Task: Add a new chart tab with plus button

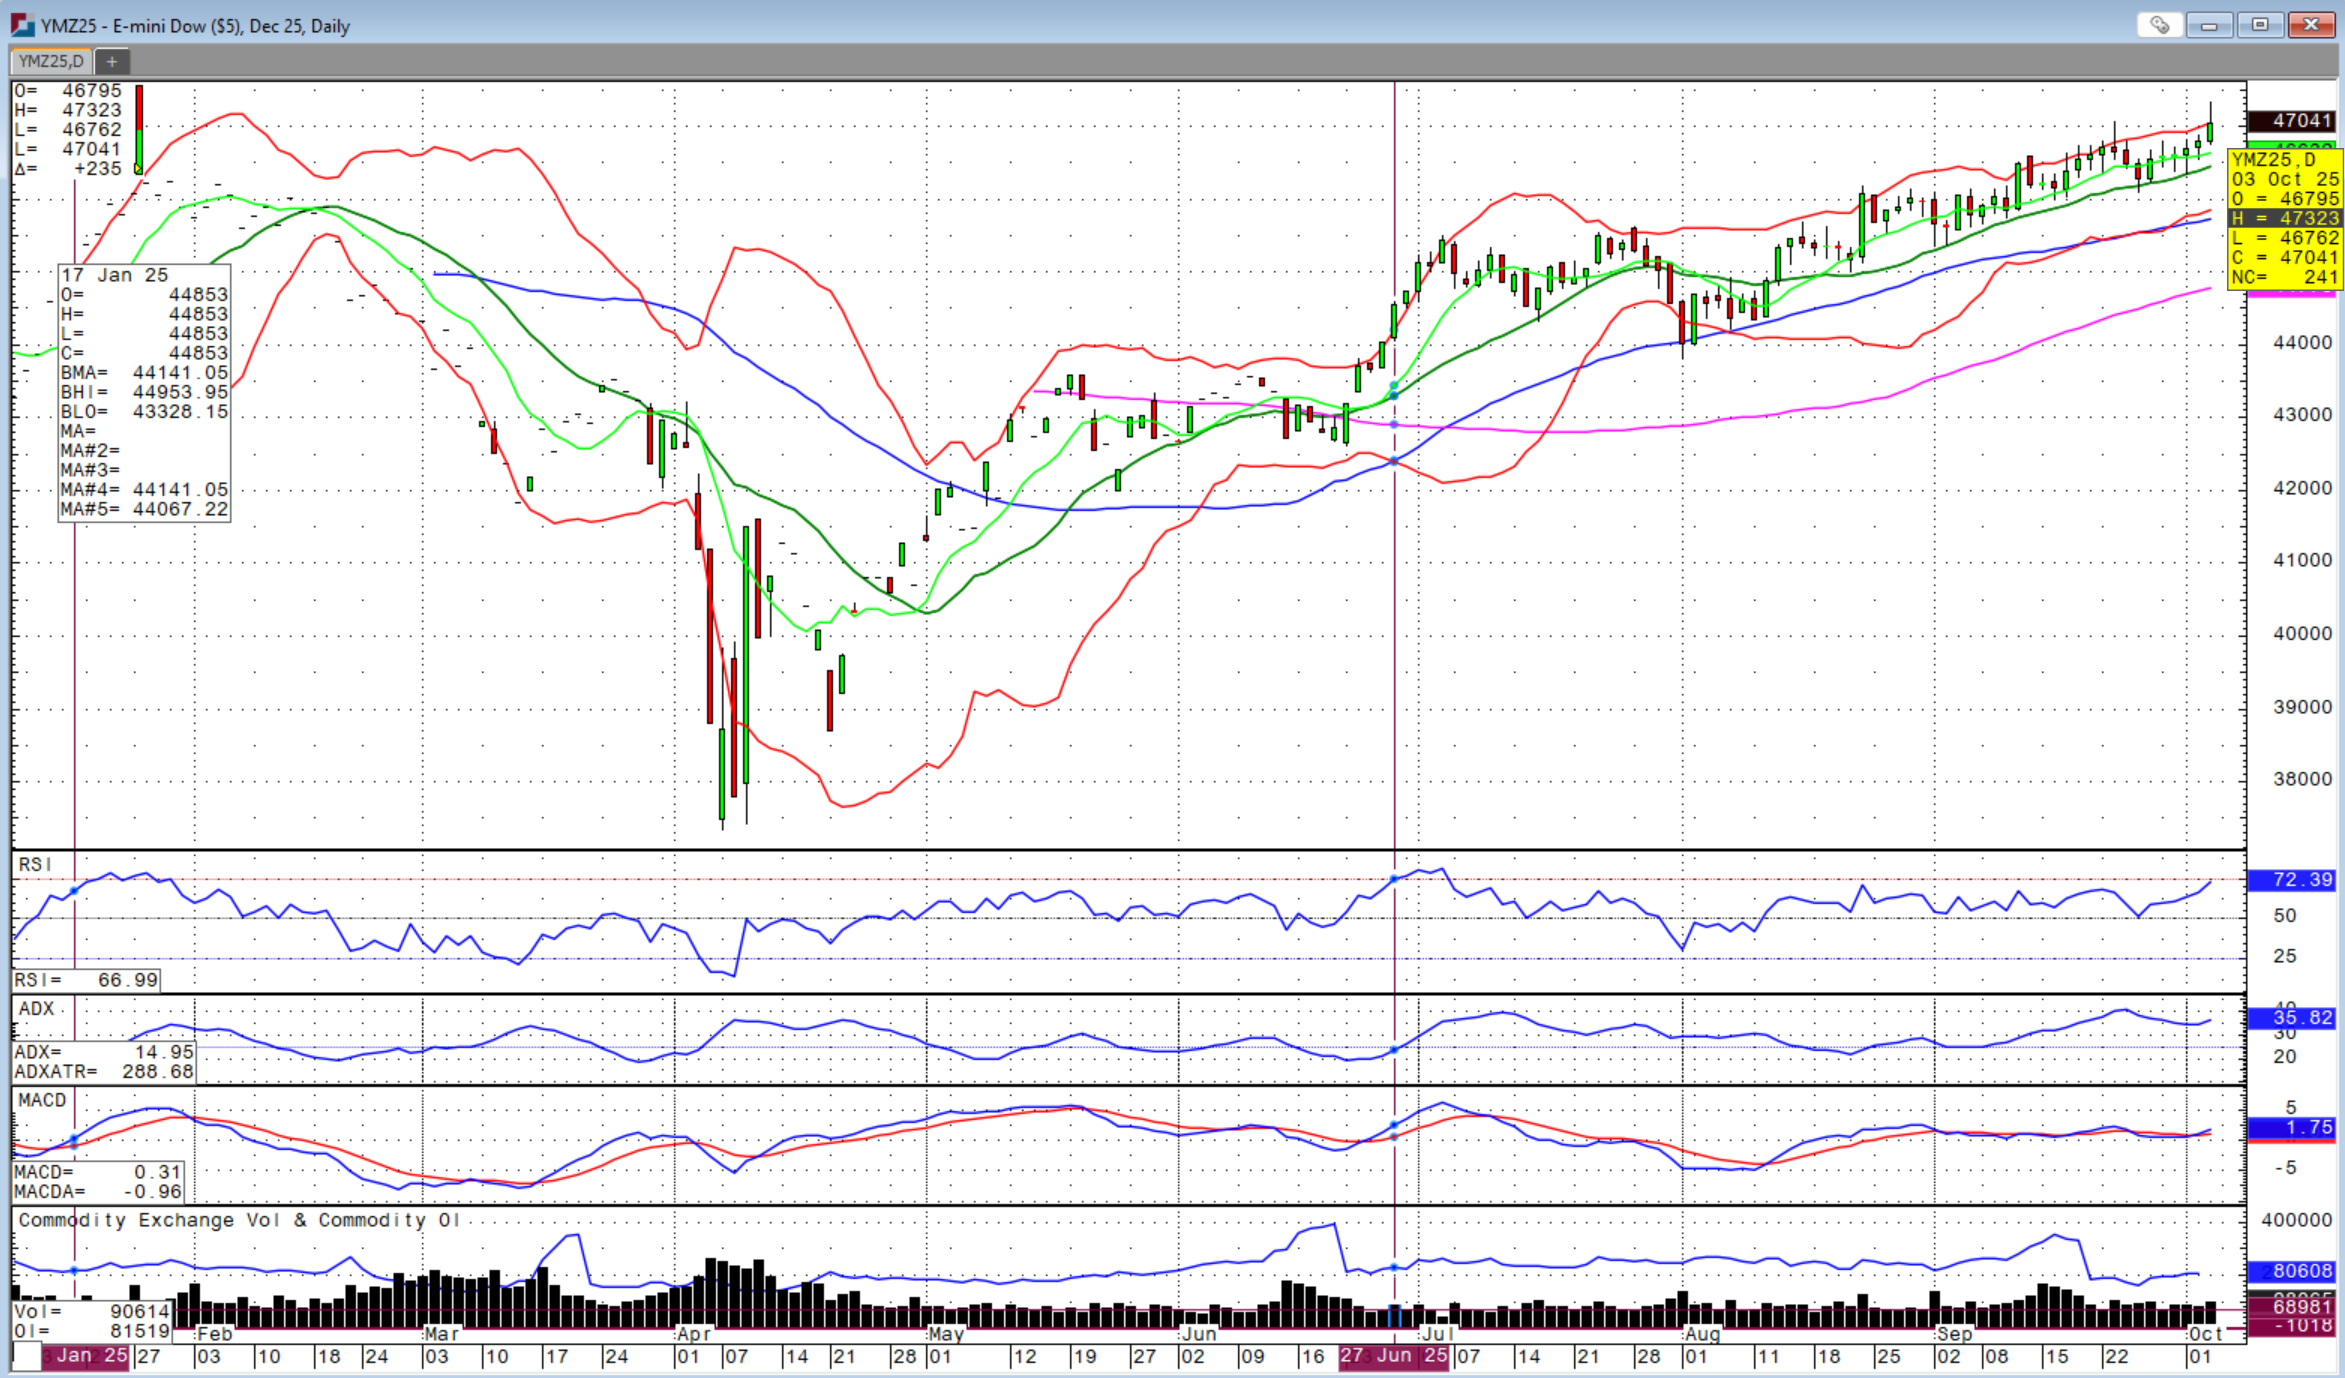Action: pos(112,62)
